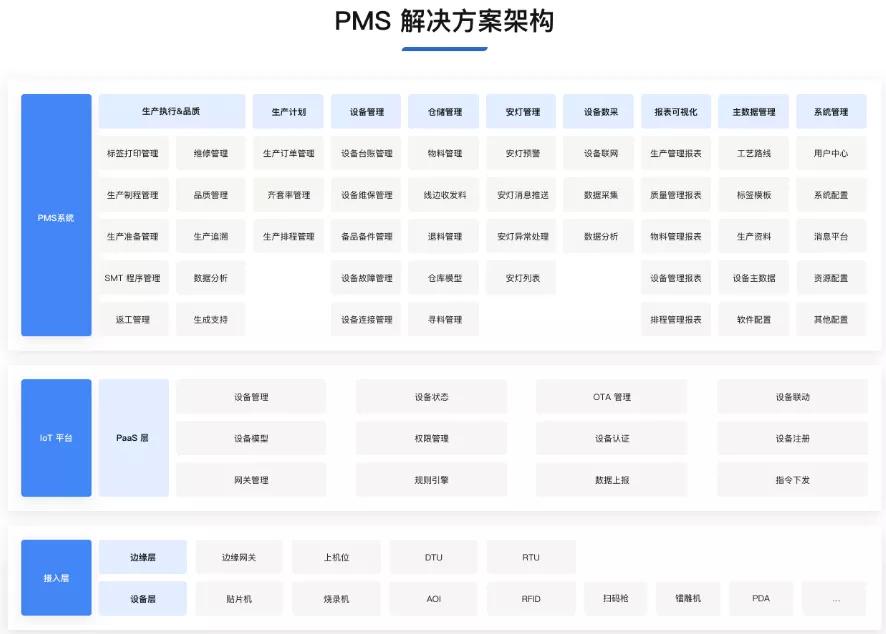The width and height of the screenshot is (886, 634).
Task: Select the 设备管理 module header
Action: 366,111
